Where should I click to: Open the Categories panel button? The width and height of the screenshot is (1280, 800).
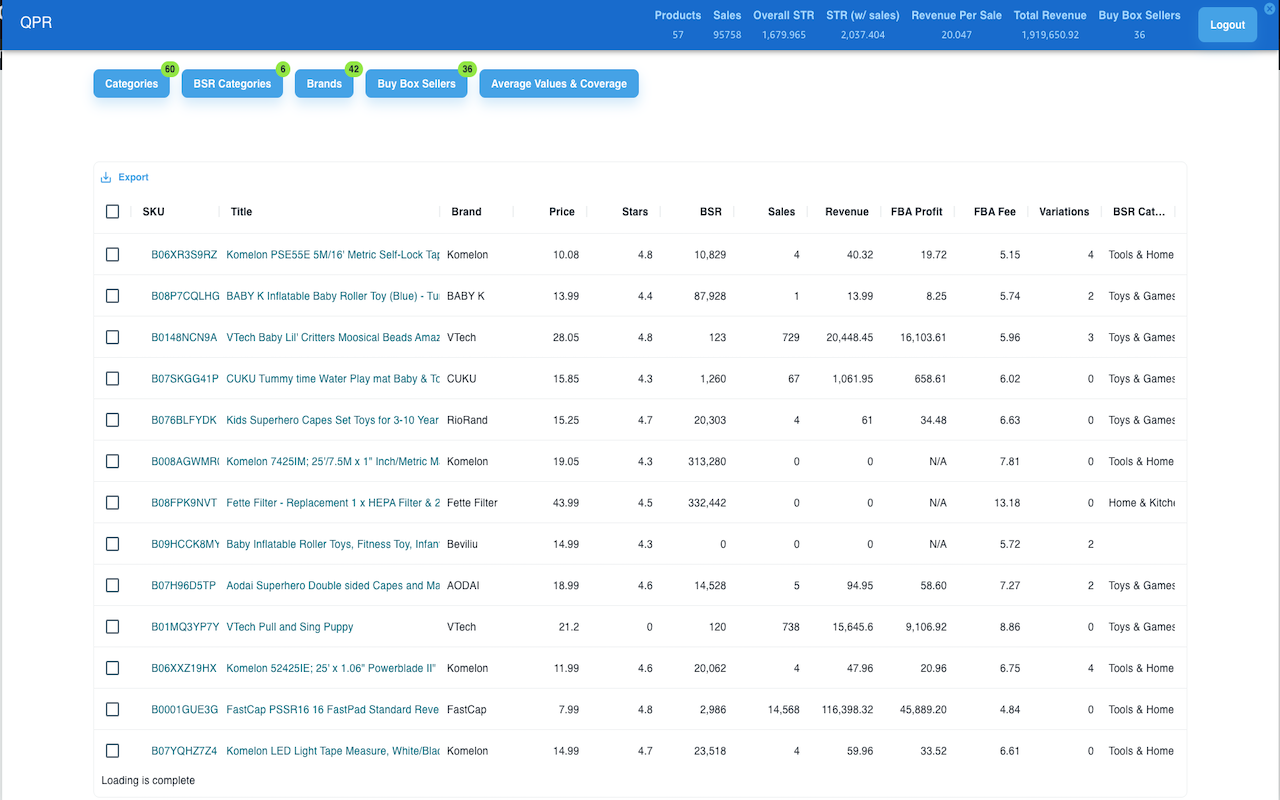(132, 84)
